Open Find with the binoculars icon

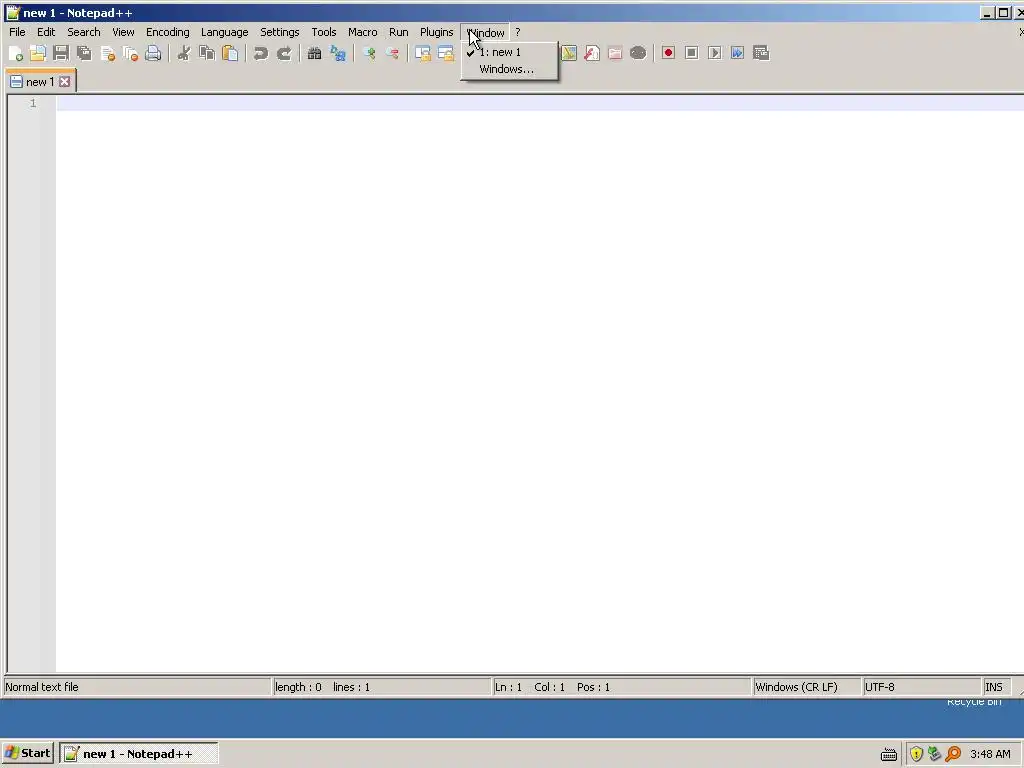pyautogui.click(x=314, y=54)
